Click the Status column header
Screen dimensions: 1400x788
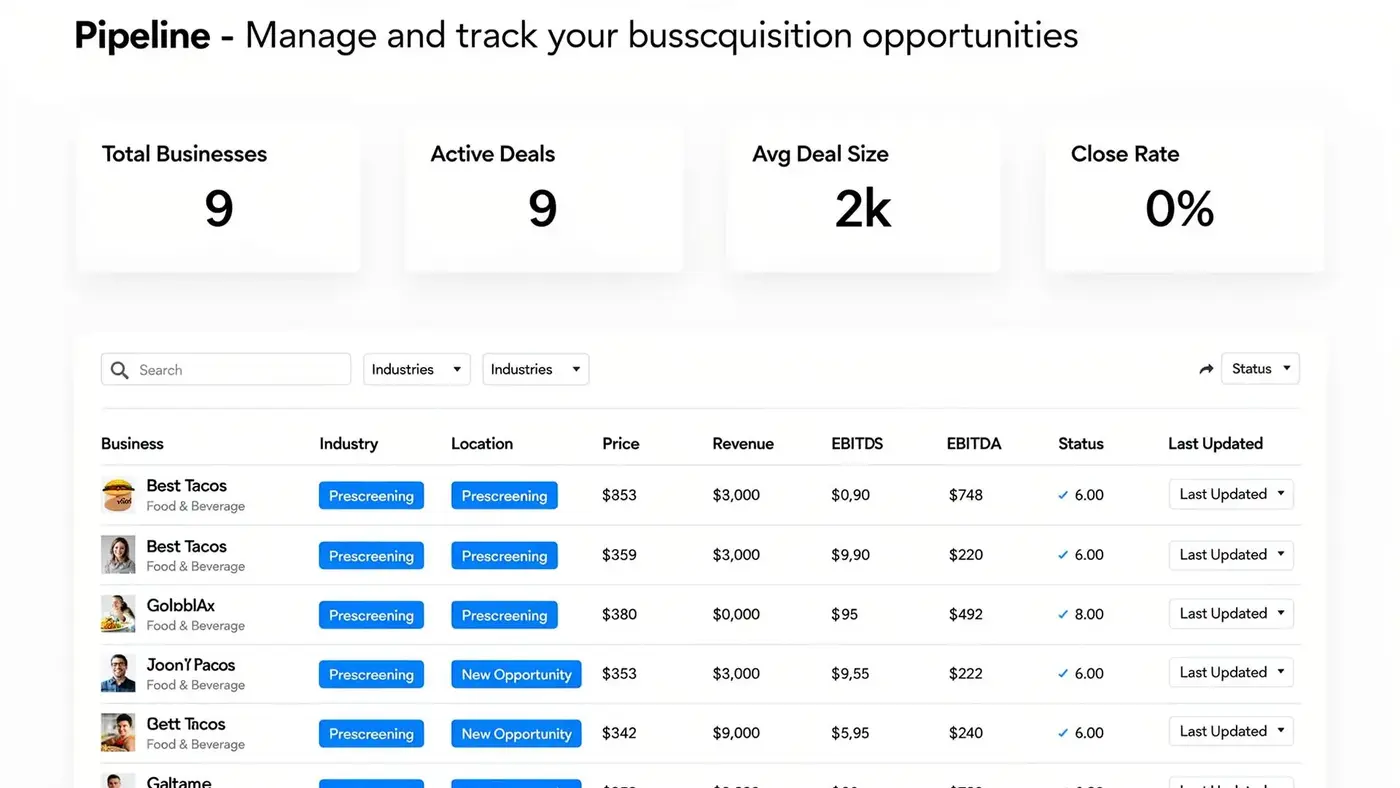pos(1081,444)
